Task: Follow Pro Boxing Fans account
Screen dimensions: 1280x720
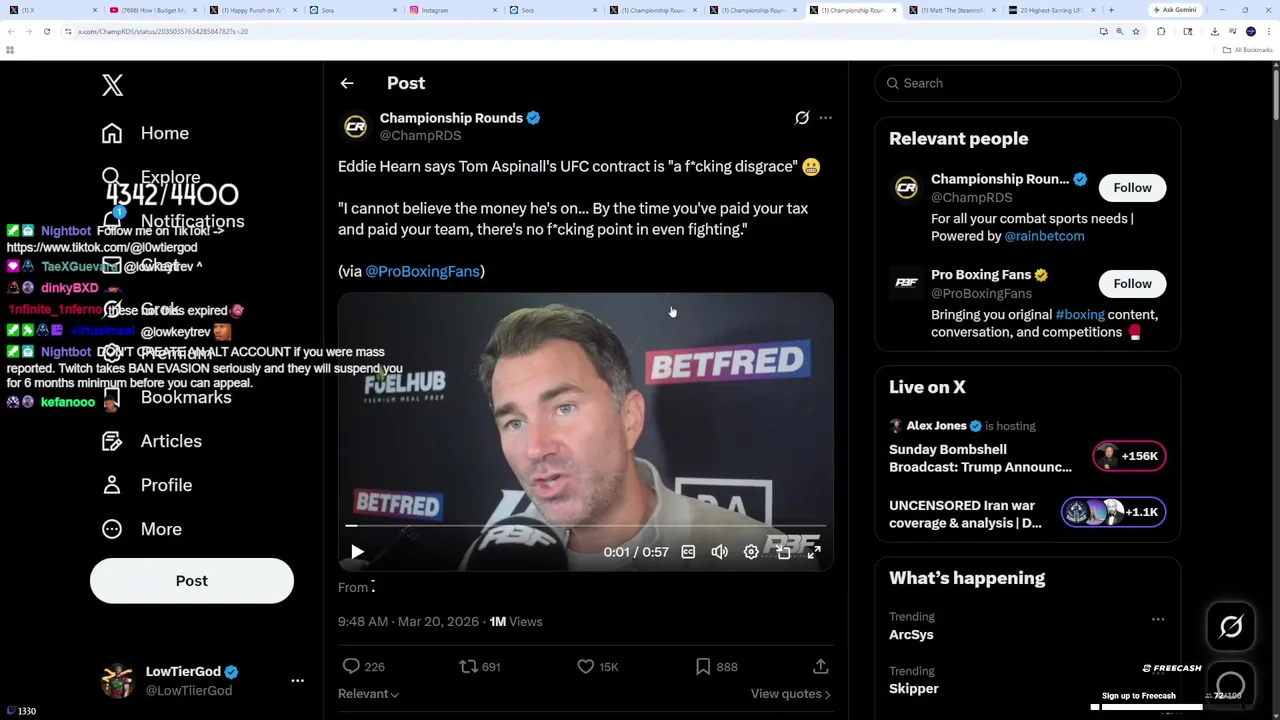Action: click(1133, 284)
